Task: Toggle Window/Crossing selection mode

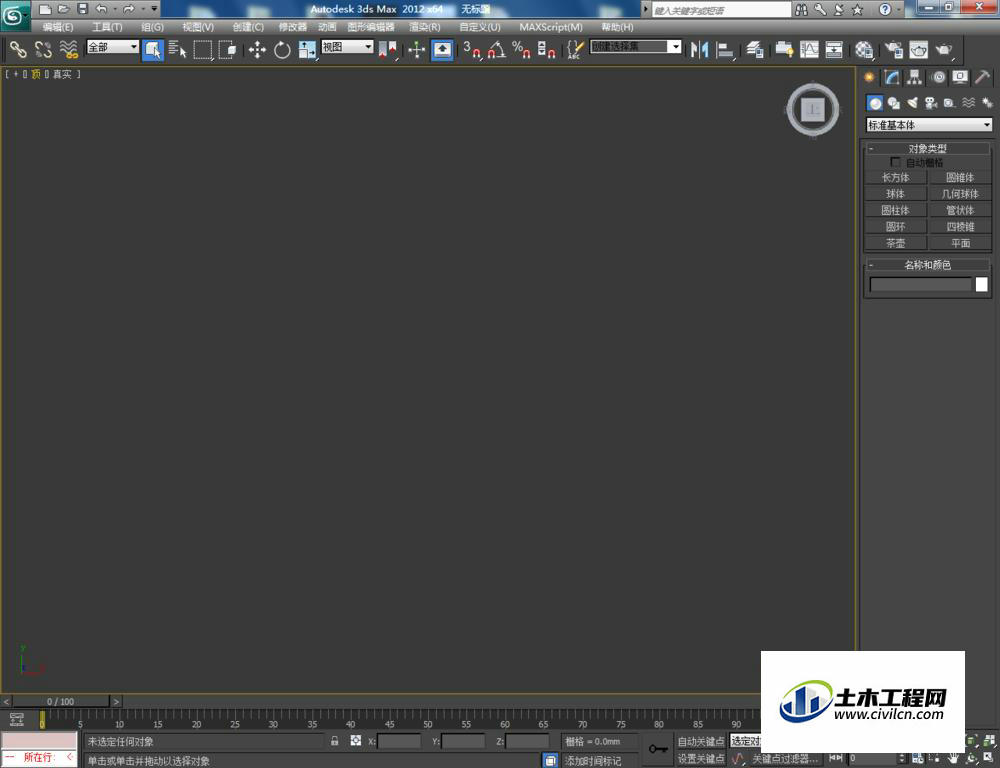Action: [x=228, y=49]
